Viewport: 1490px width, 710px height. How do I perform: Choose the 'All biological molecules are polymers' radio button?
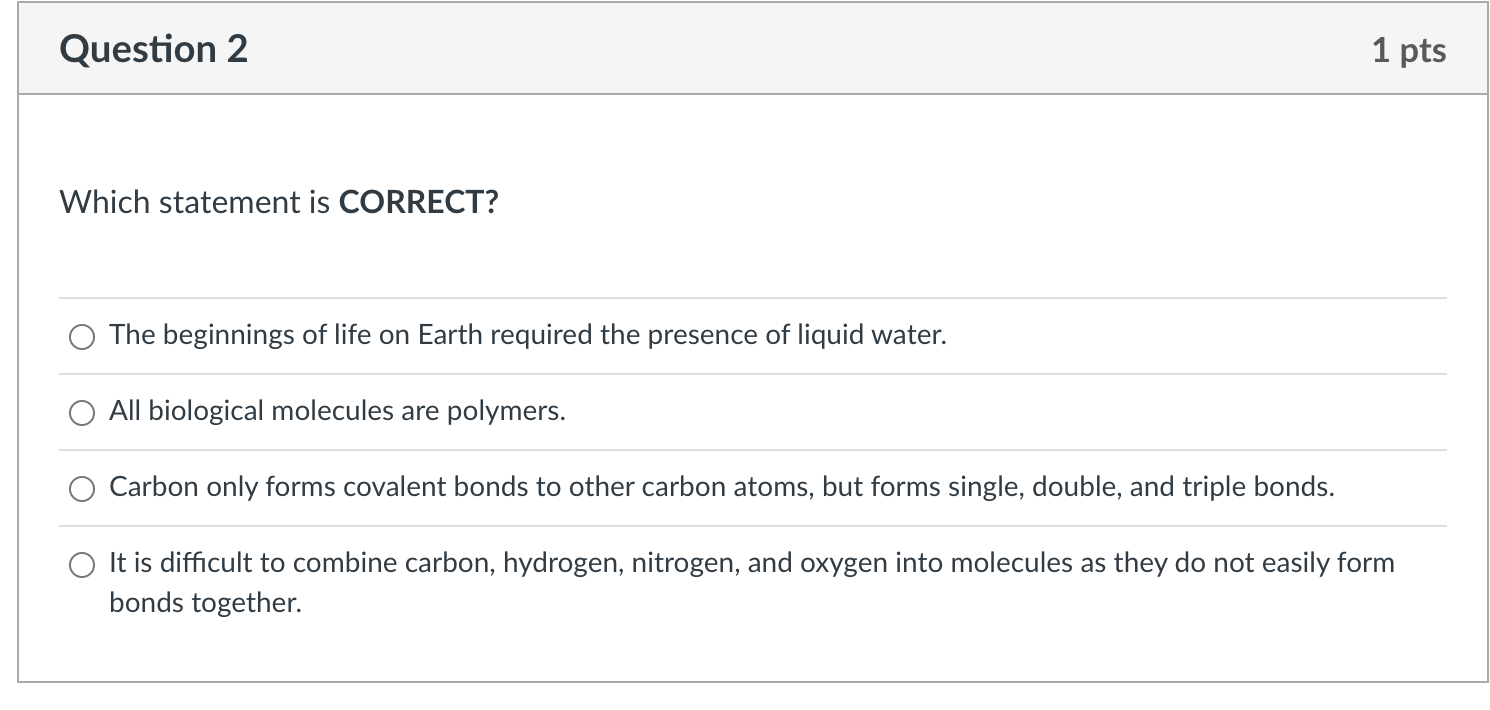click(81, 414)
